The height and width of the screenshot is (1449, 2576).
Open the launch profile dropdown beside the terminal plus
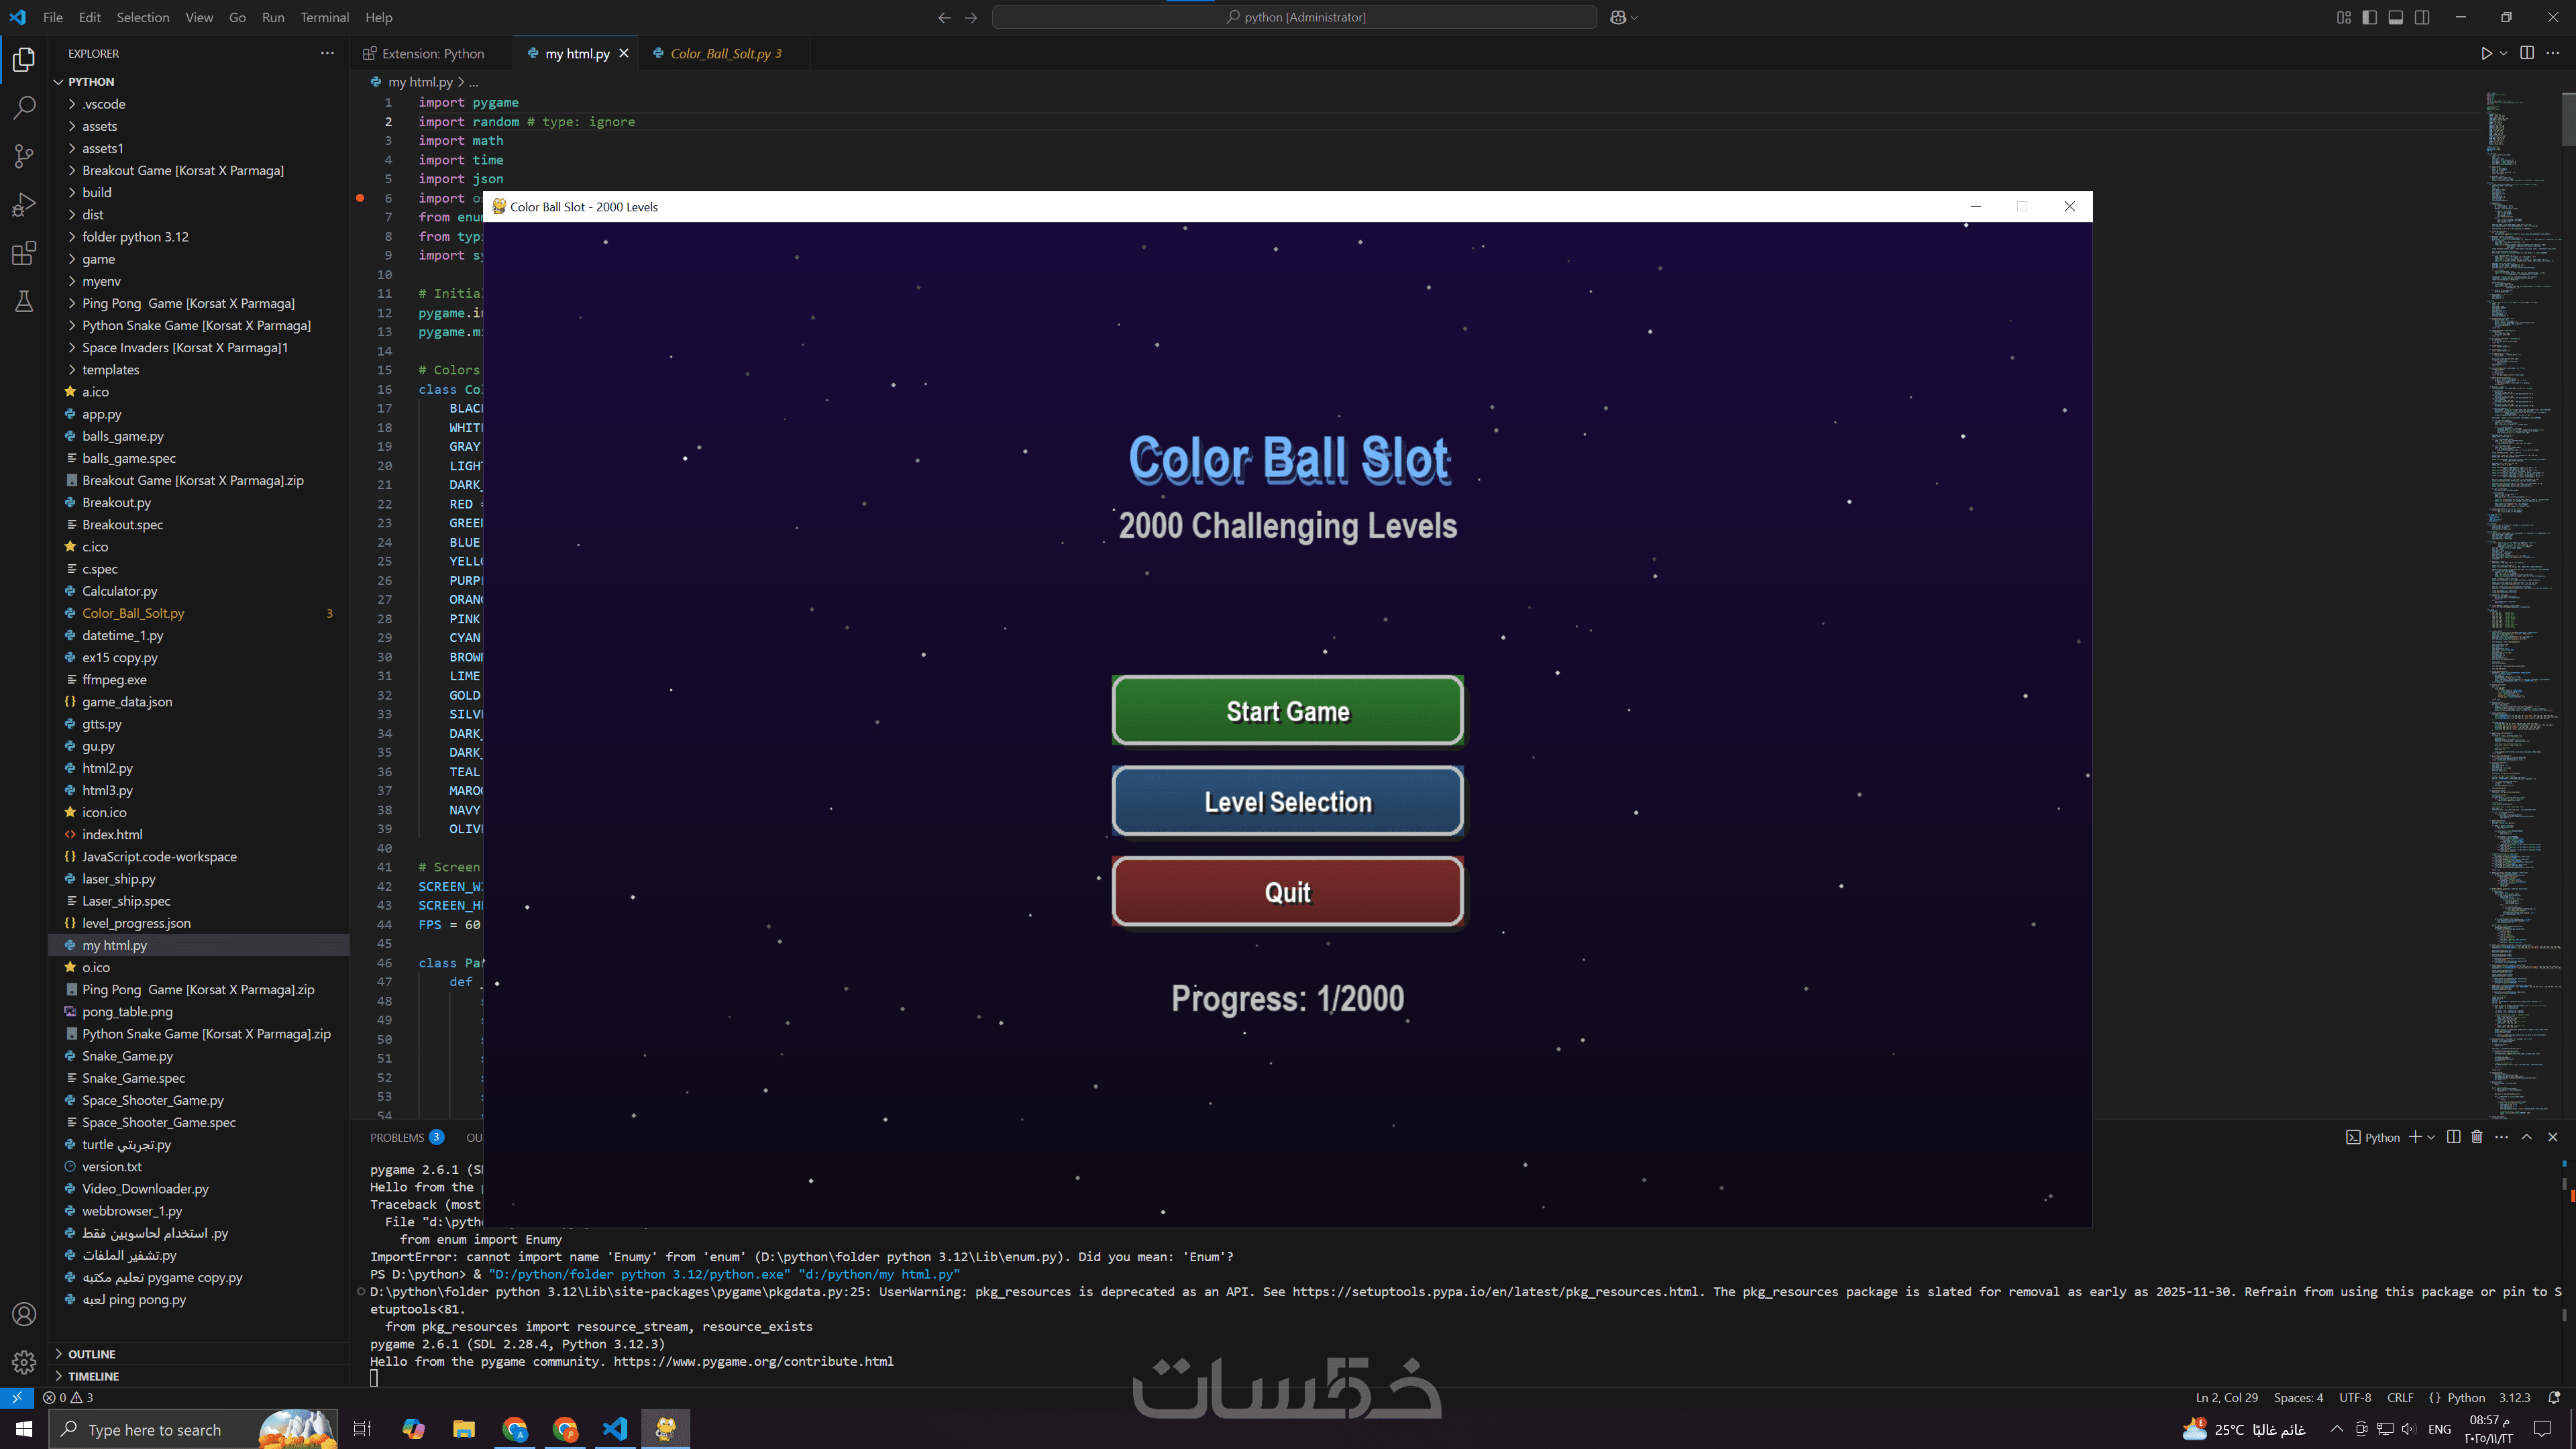coord(2431,1137)
